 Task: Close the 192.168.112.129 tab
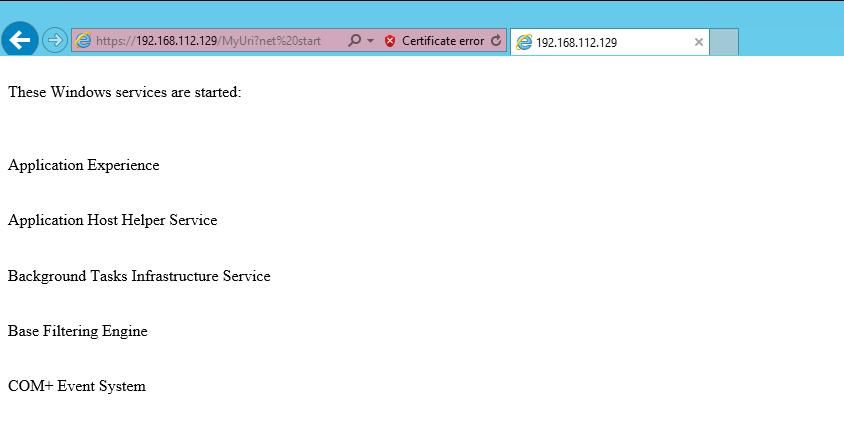point(699,42)
